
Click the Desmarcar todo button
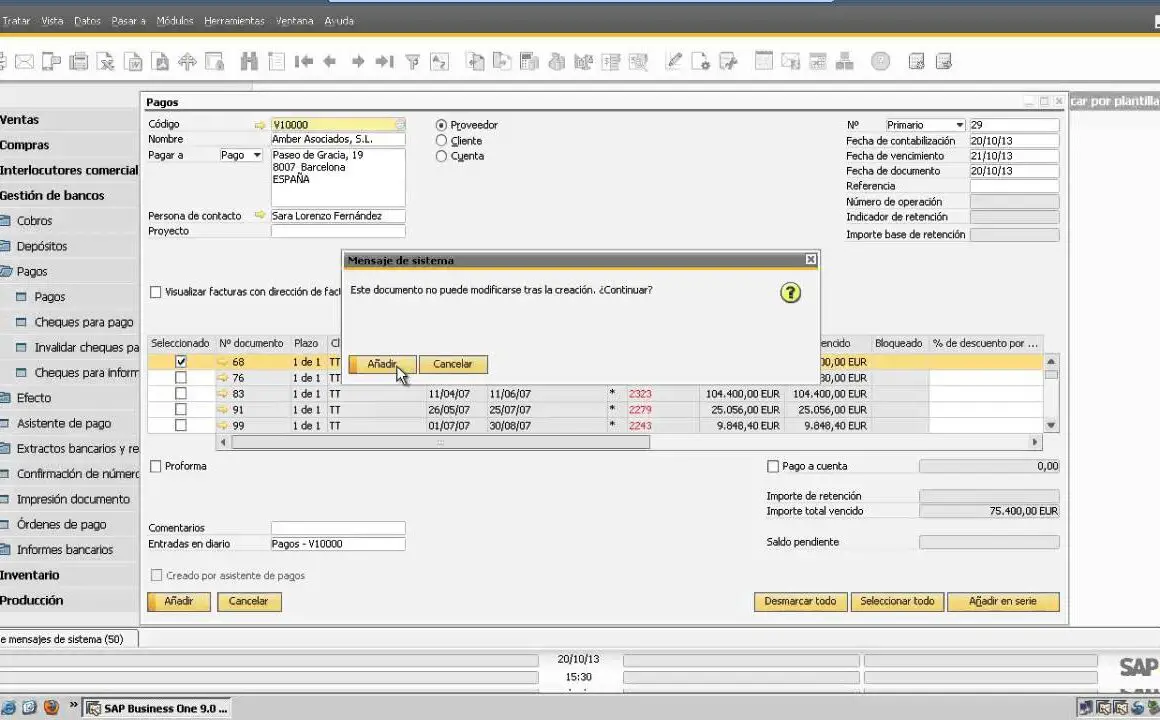[800, 602]
